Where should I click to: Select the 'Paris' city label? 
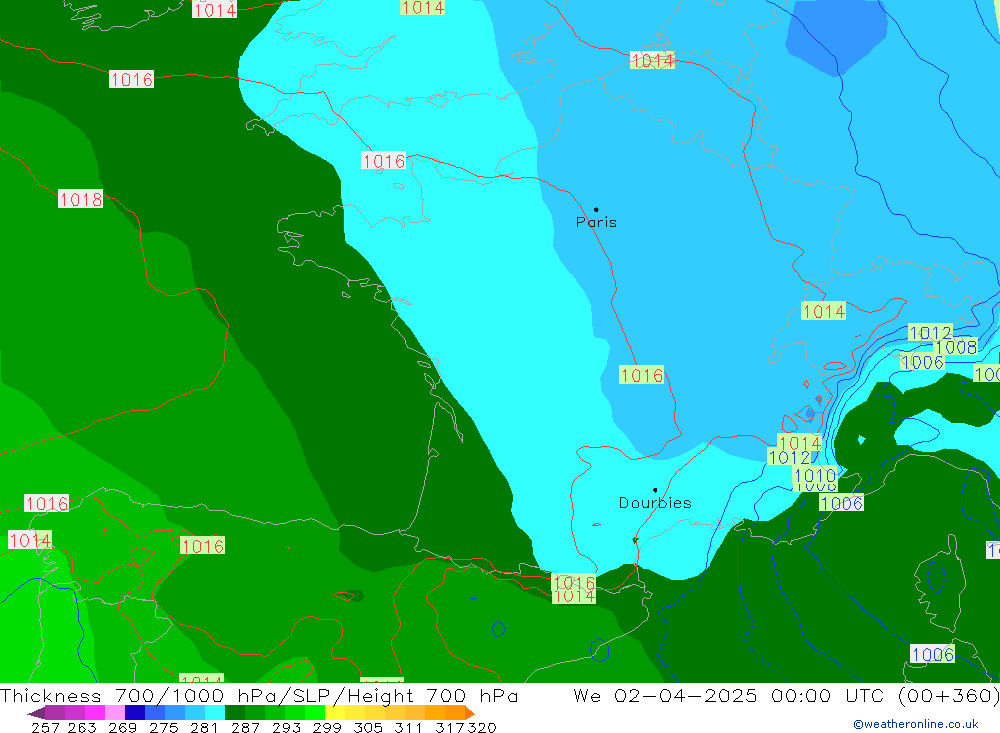pos(596,222)
